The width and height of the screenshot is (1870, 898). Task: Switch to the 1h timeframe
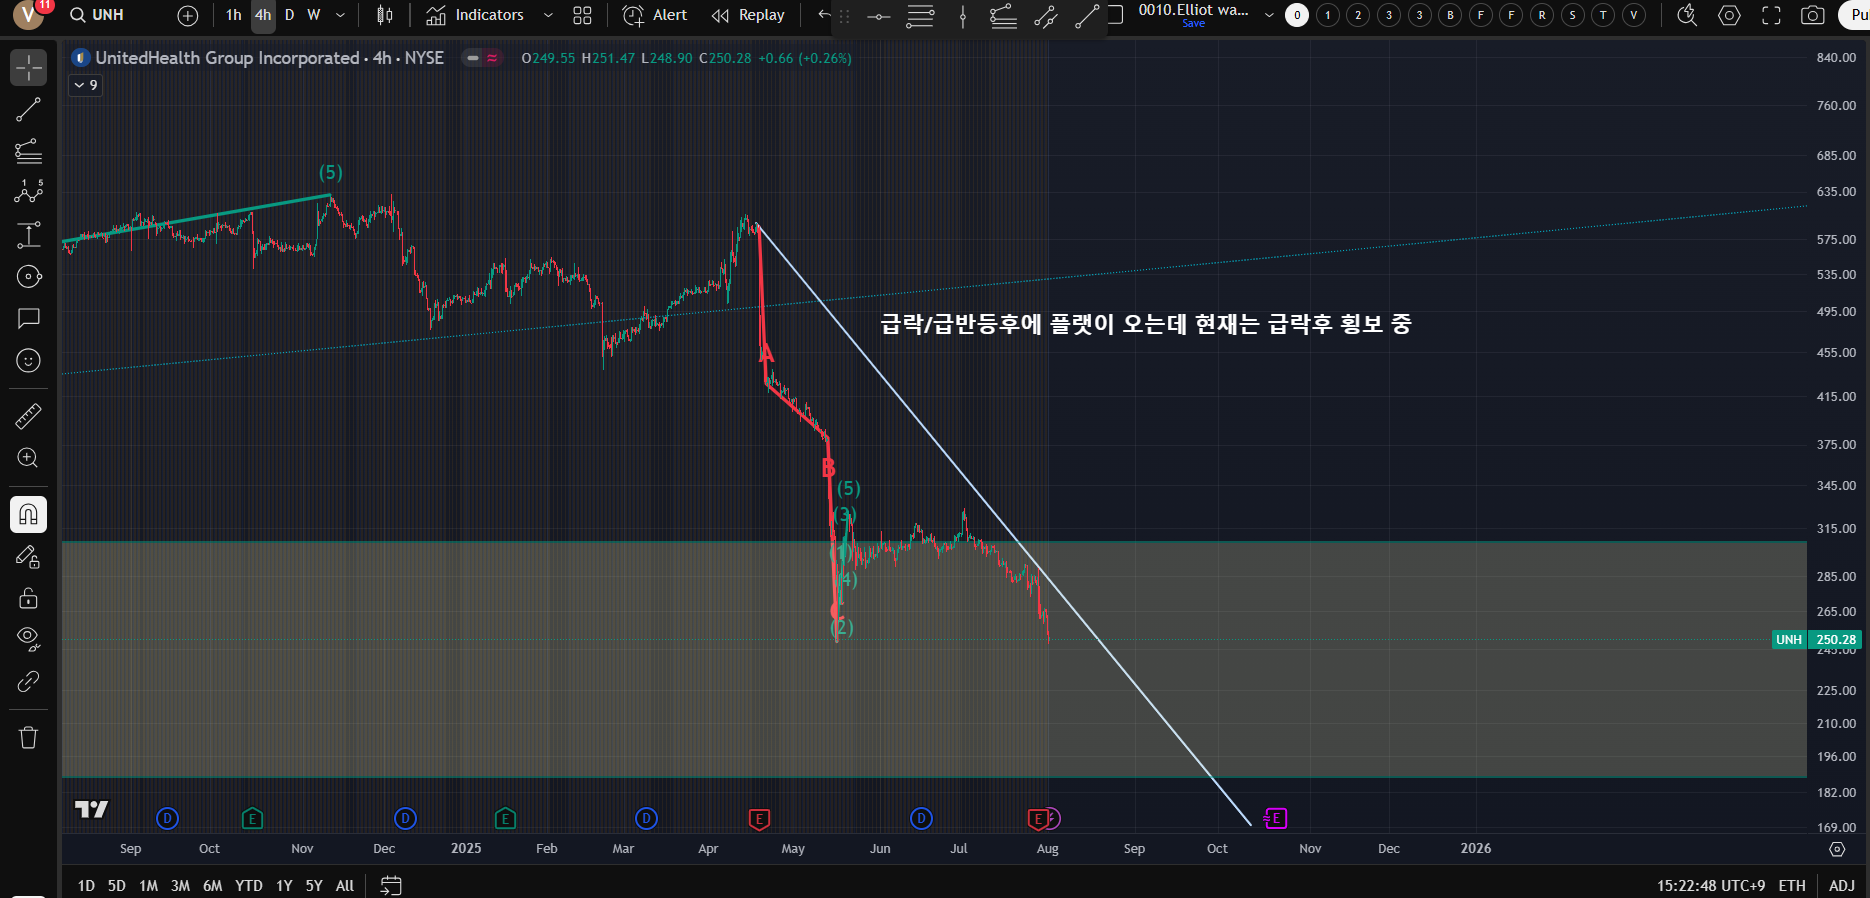(233, 15)
